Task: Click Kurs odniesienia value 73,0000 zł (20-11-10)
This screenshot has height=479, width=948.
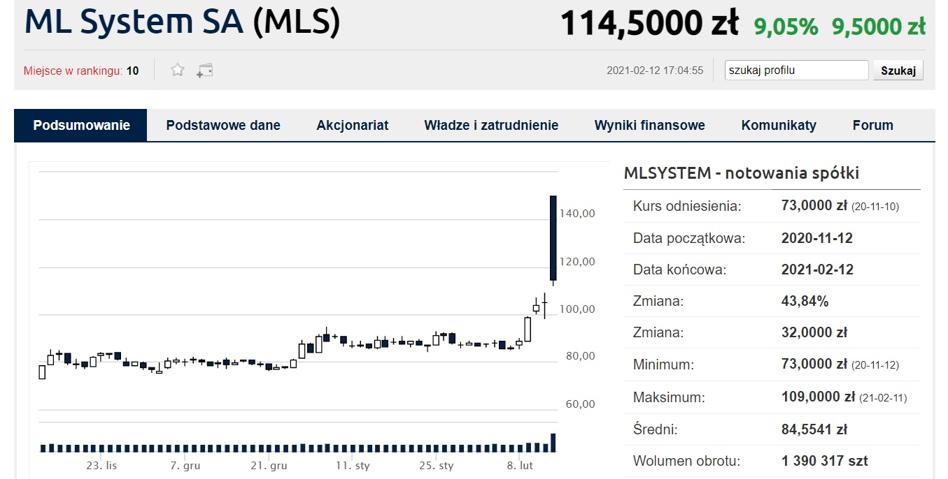Action: coord(840,206)
